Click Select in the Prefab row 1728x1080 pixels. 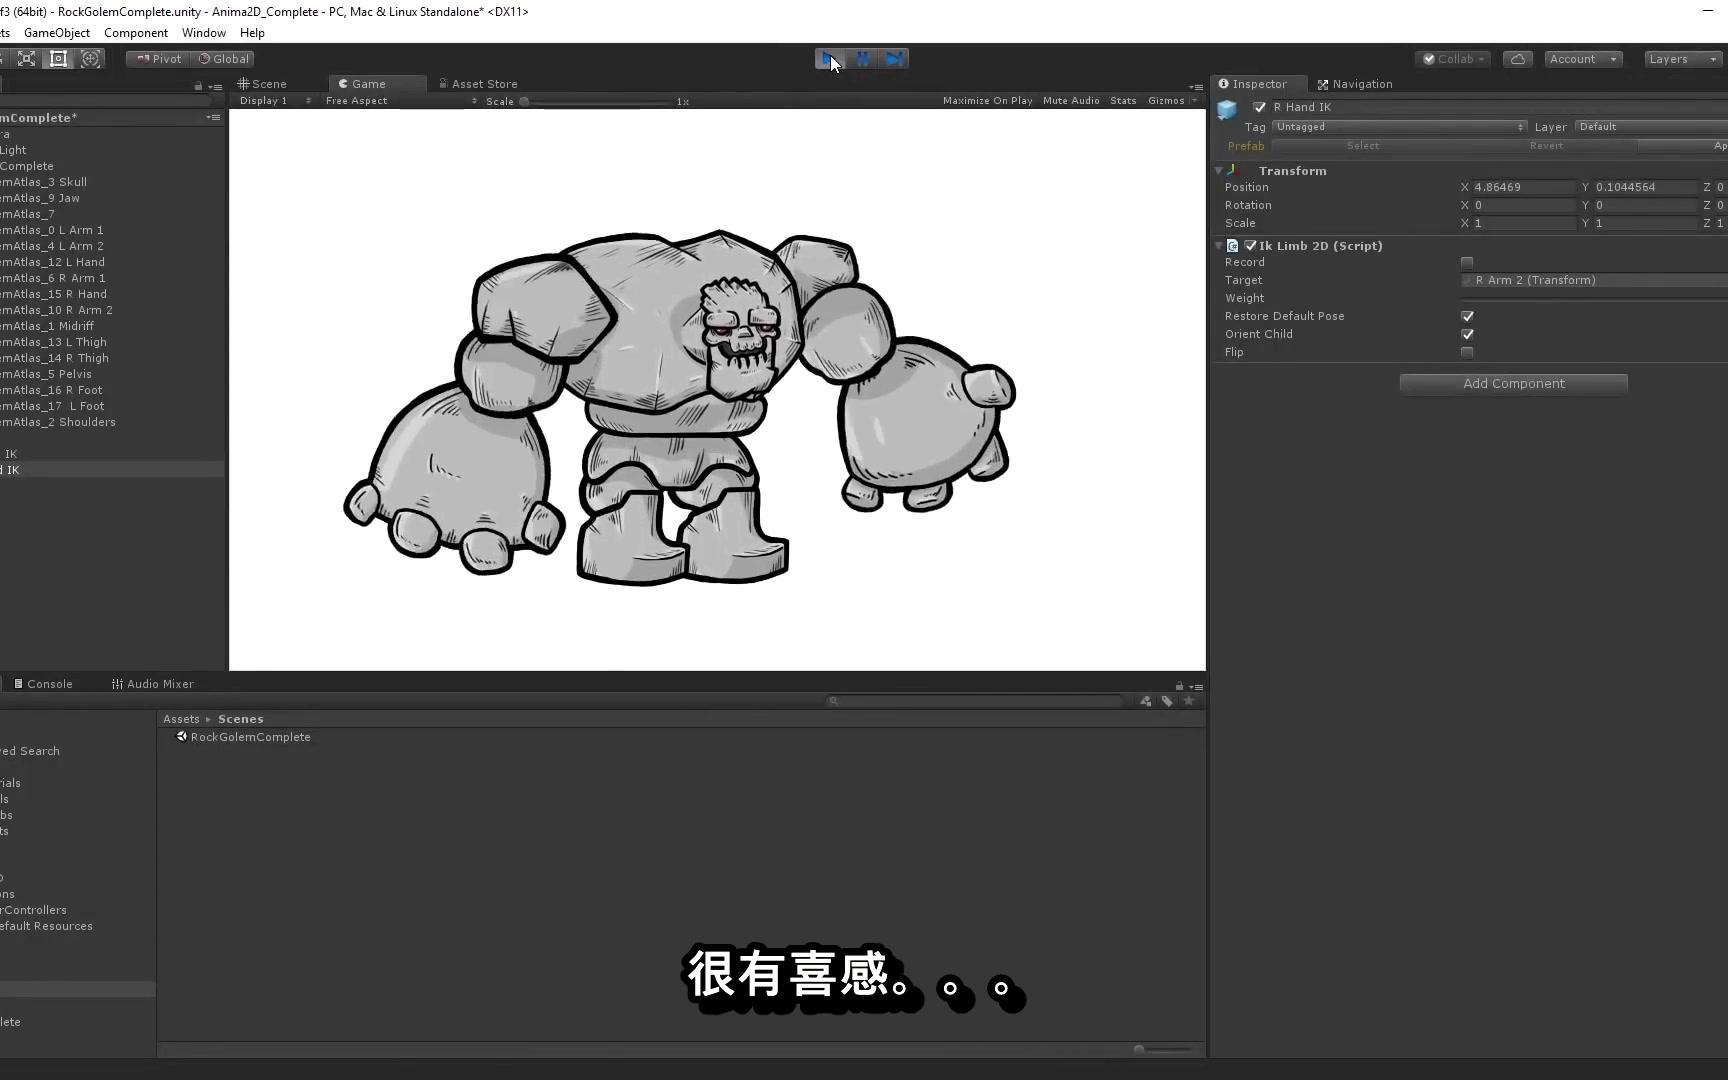tap(1362, 146)
